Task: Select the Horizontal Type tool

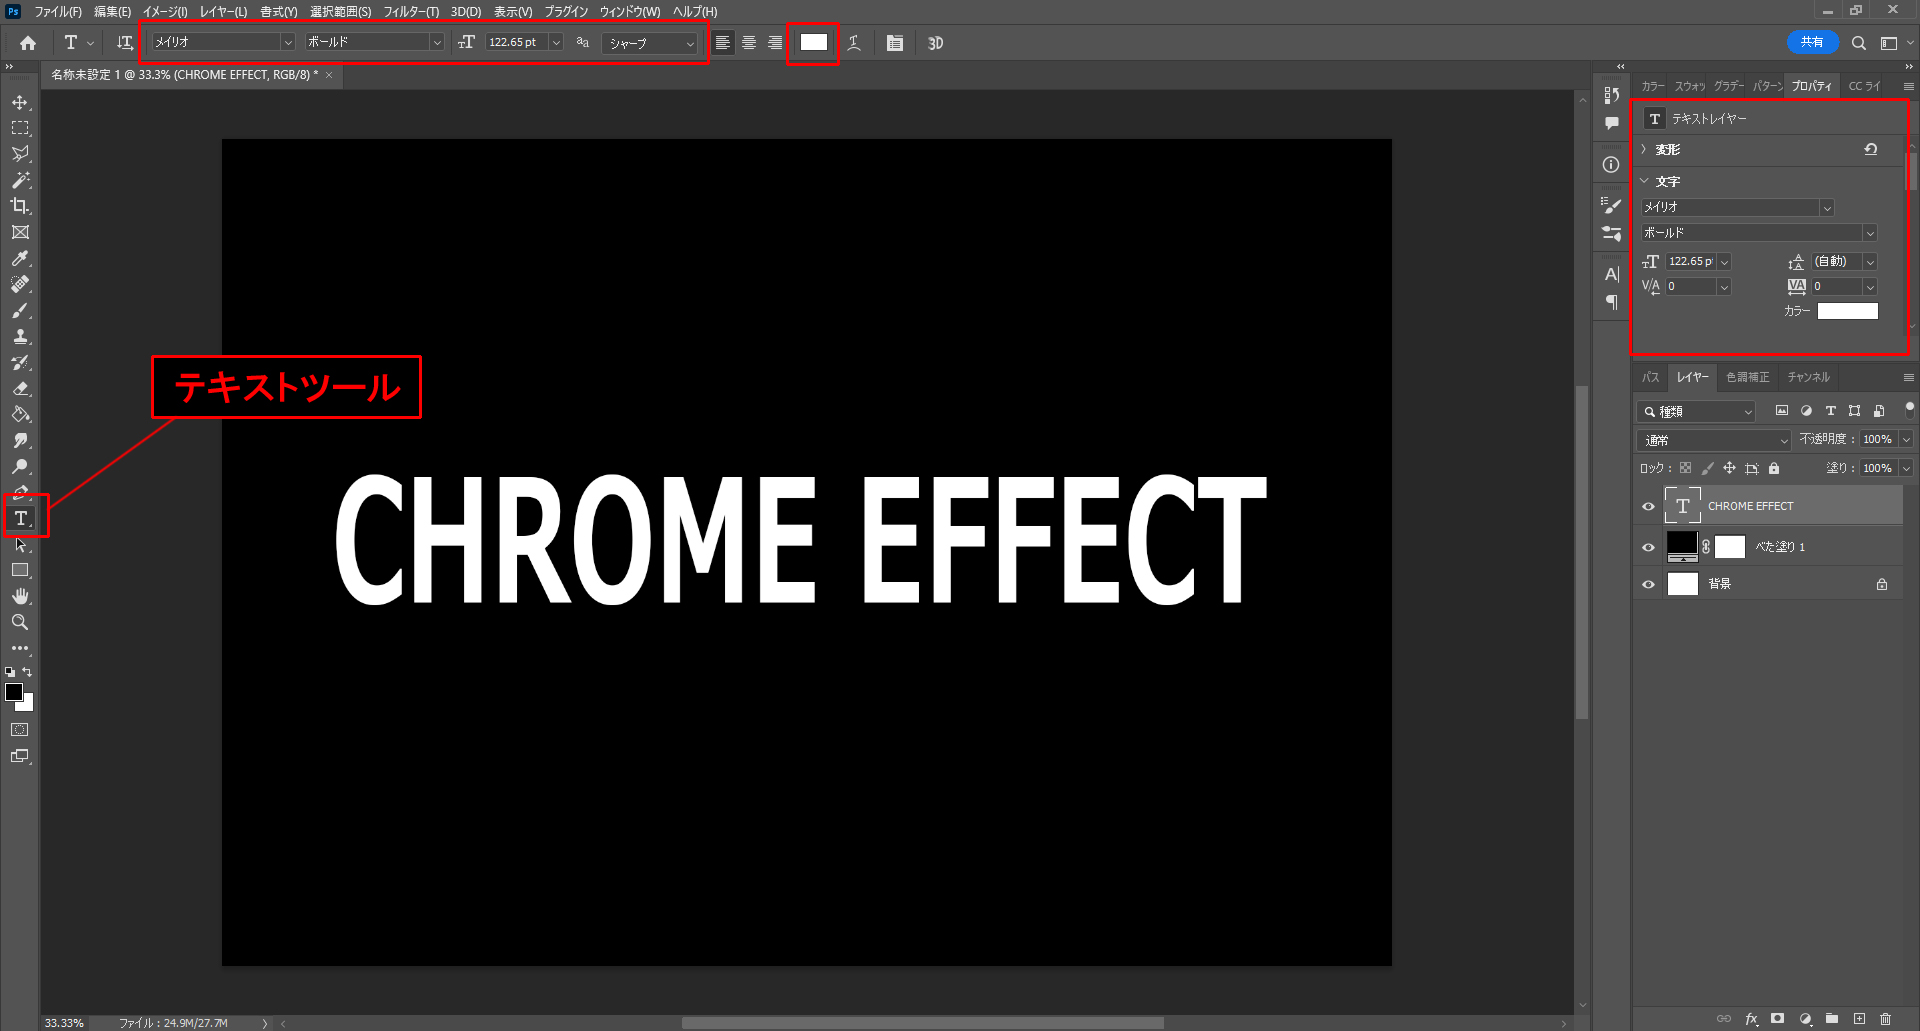Action: (21, 518)
